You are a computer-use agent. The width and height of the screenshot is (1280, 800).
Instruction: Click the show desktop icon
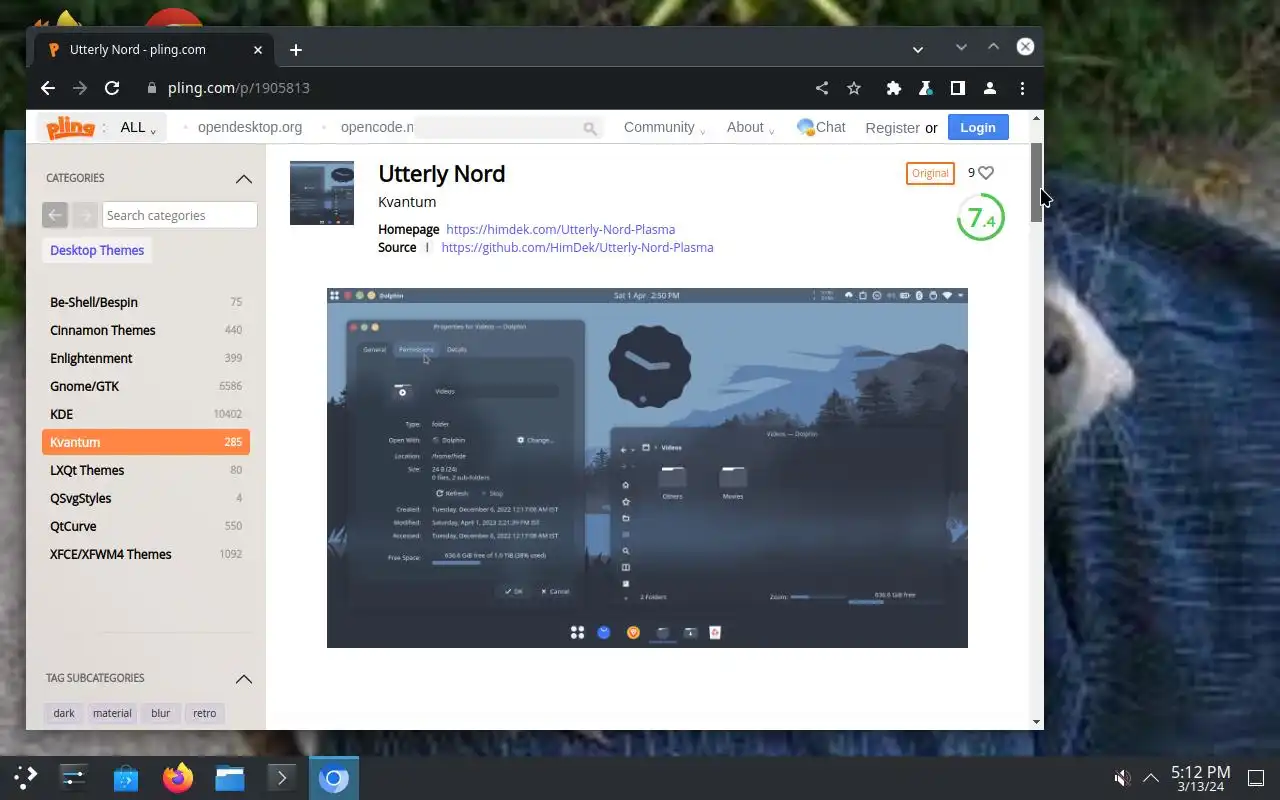point(1255,777)
